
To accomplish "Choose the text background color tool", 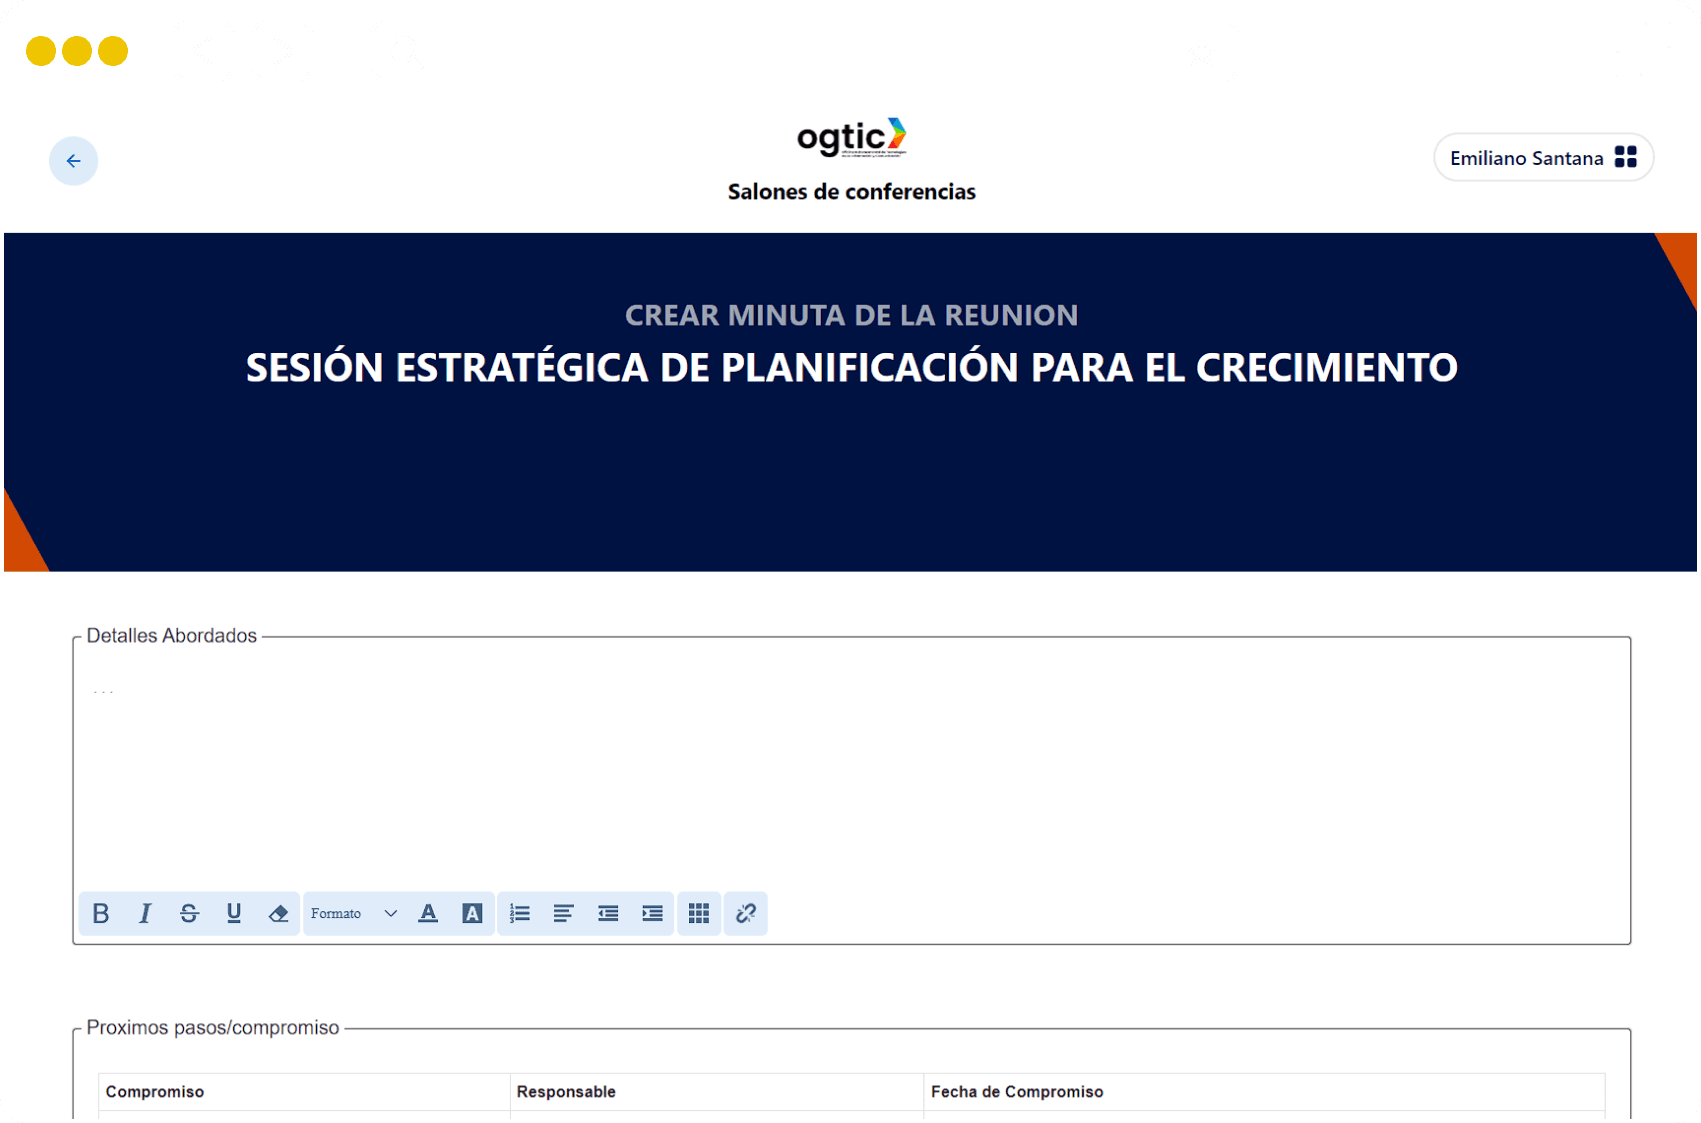I will [x=472, y=913].
